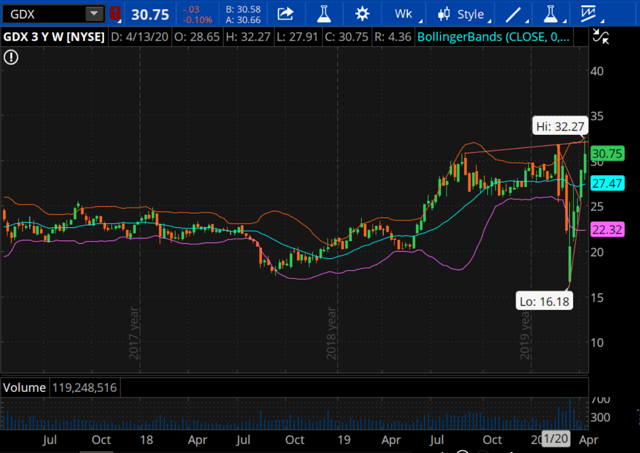Click the C: 30.75 close value
The height and width of the screenshot is (453, 640).
click(x=347, y=37)
